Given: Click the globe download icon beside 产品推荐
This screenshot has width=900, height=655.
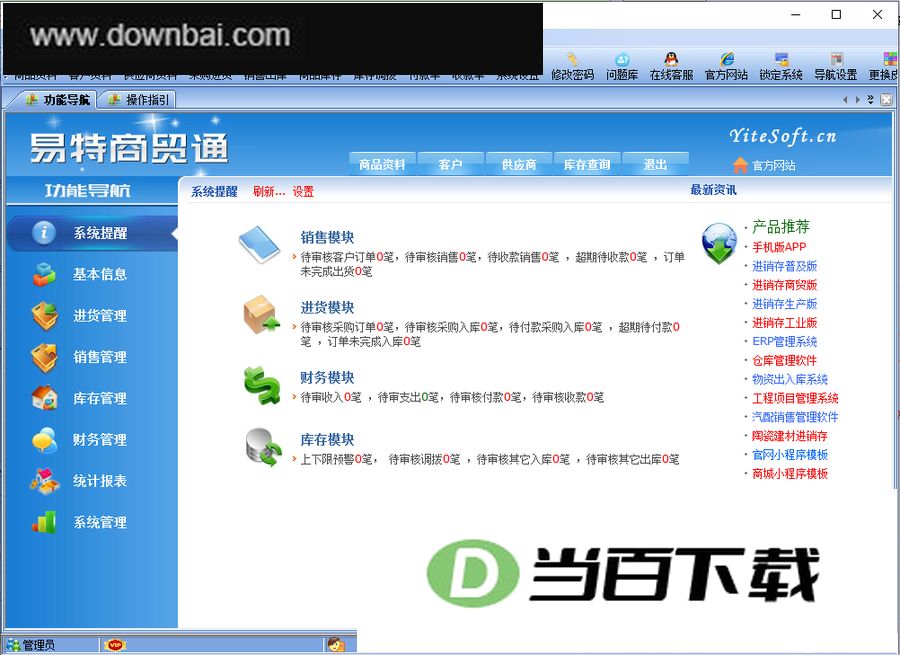Looking at the screenshot, I should [x=719, y=243].
